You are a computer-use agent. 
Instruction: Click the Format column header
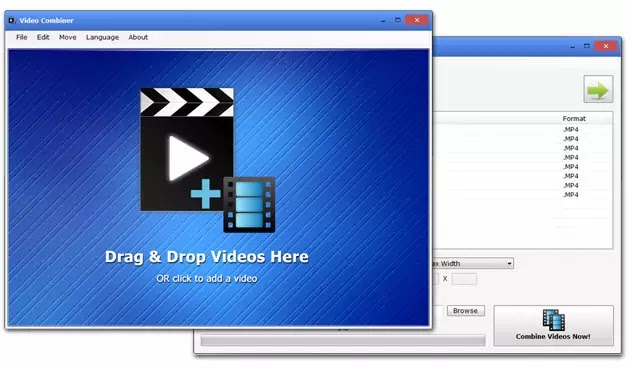coord(574,119)
